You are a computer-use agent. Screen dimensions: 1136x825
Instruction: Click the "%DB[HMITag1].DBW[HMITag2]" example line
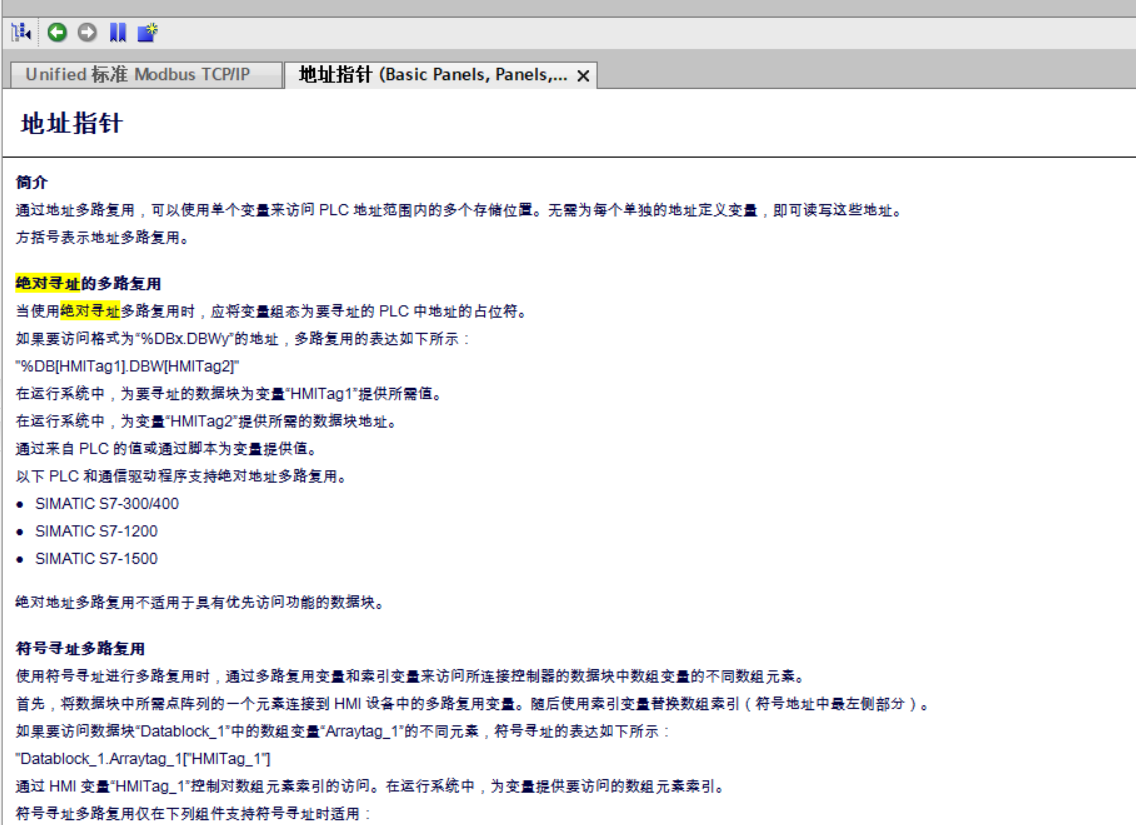tap(127, 366)
